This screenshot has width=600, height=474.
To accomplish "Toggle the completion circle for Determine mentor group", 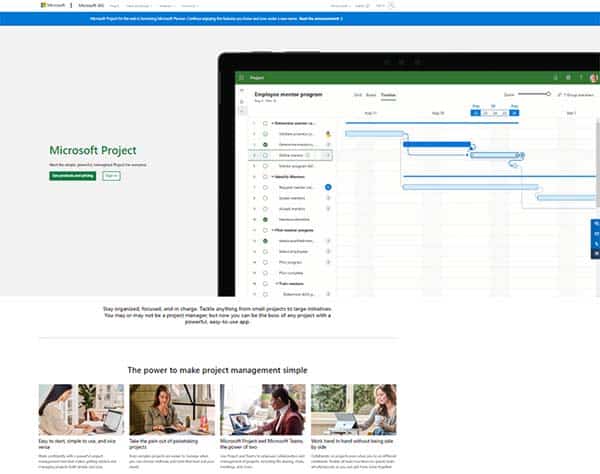I will pos(265,123).
